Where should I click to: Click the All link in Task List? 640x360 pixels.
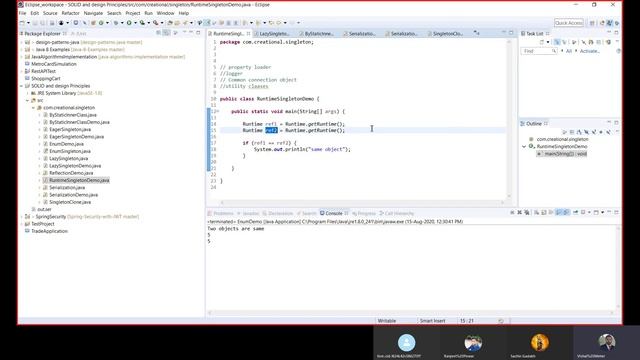coord(569,51)
